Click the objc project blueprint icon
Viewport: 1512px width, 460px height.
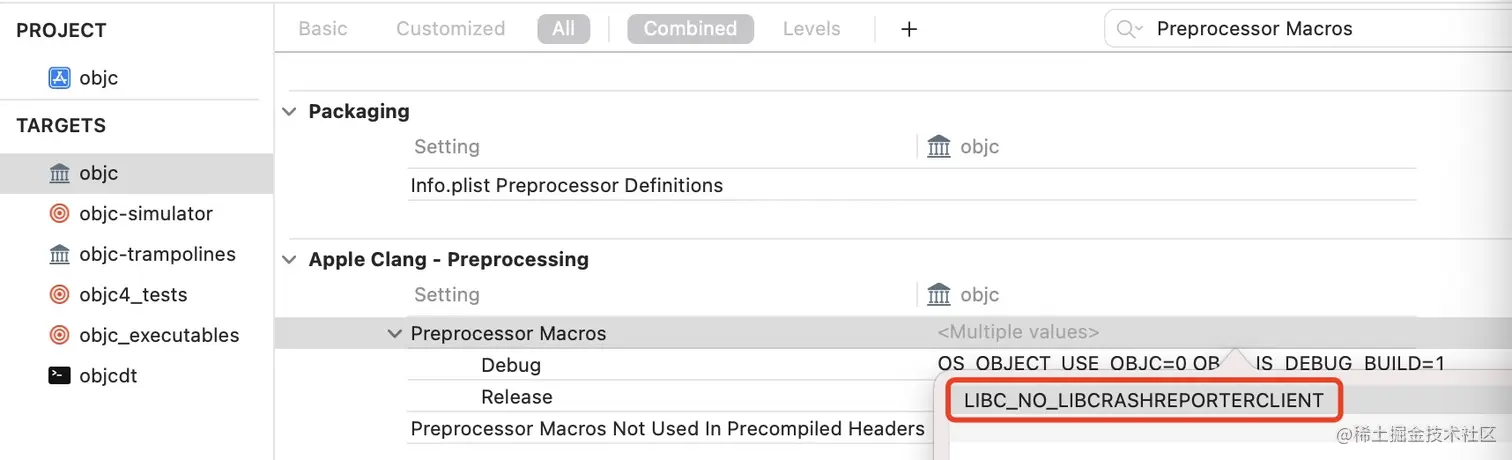pyautogui.click(x=60, y=78)
